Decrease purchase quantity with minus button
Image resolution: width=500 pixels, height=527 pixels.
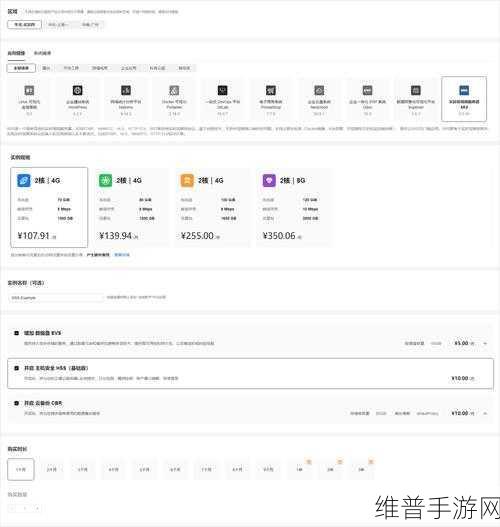click(12, 508)
